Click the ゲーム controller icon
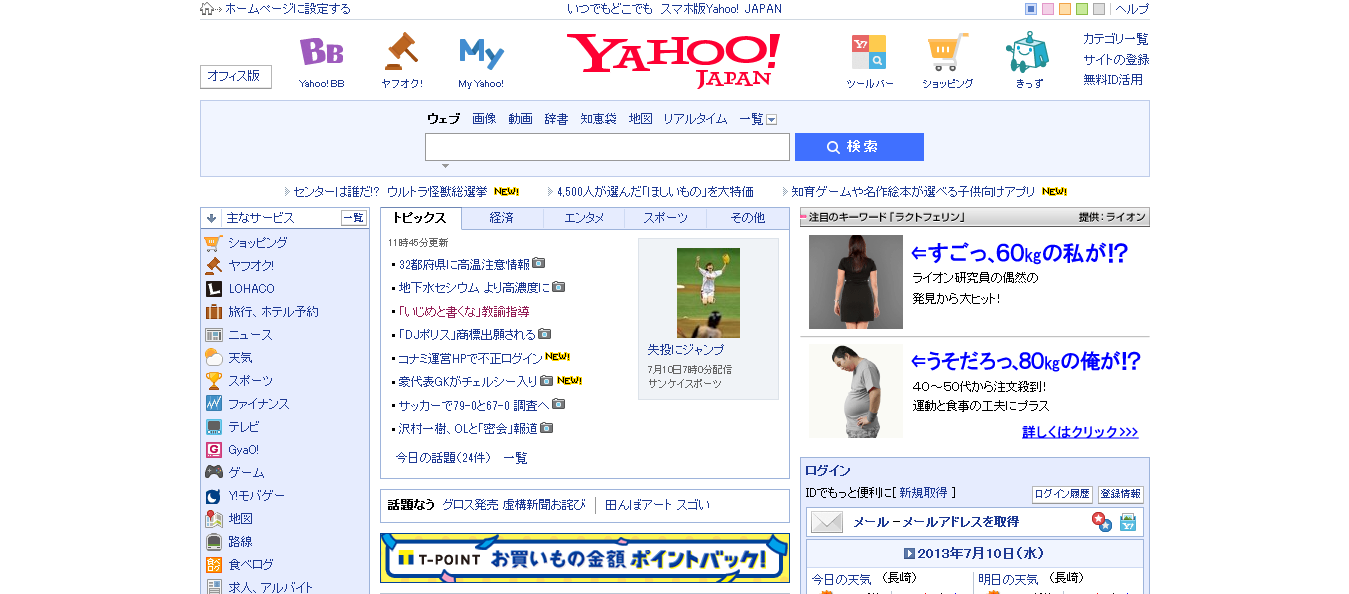The height and width of the screenshot is (594, 1349). point(213,473)
